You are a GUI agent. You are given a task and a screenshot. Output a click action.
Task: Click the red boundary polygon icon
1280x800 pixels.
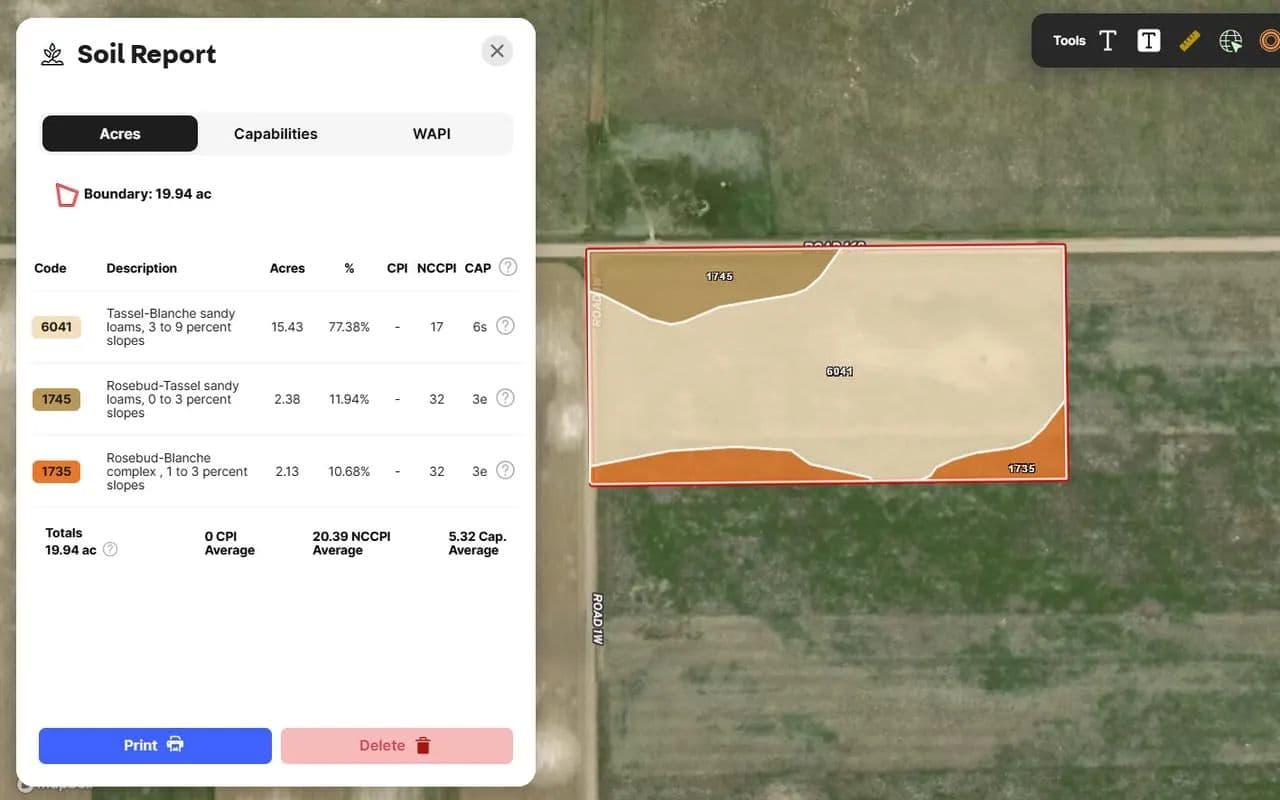click(66, 195)
